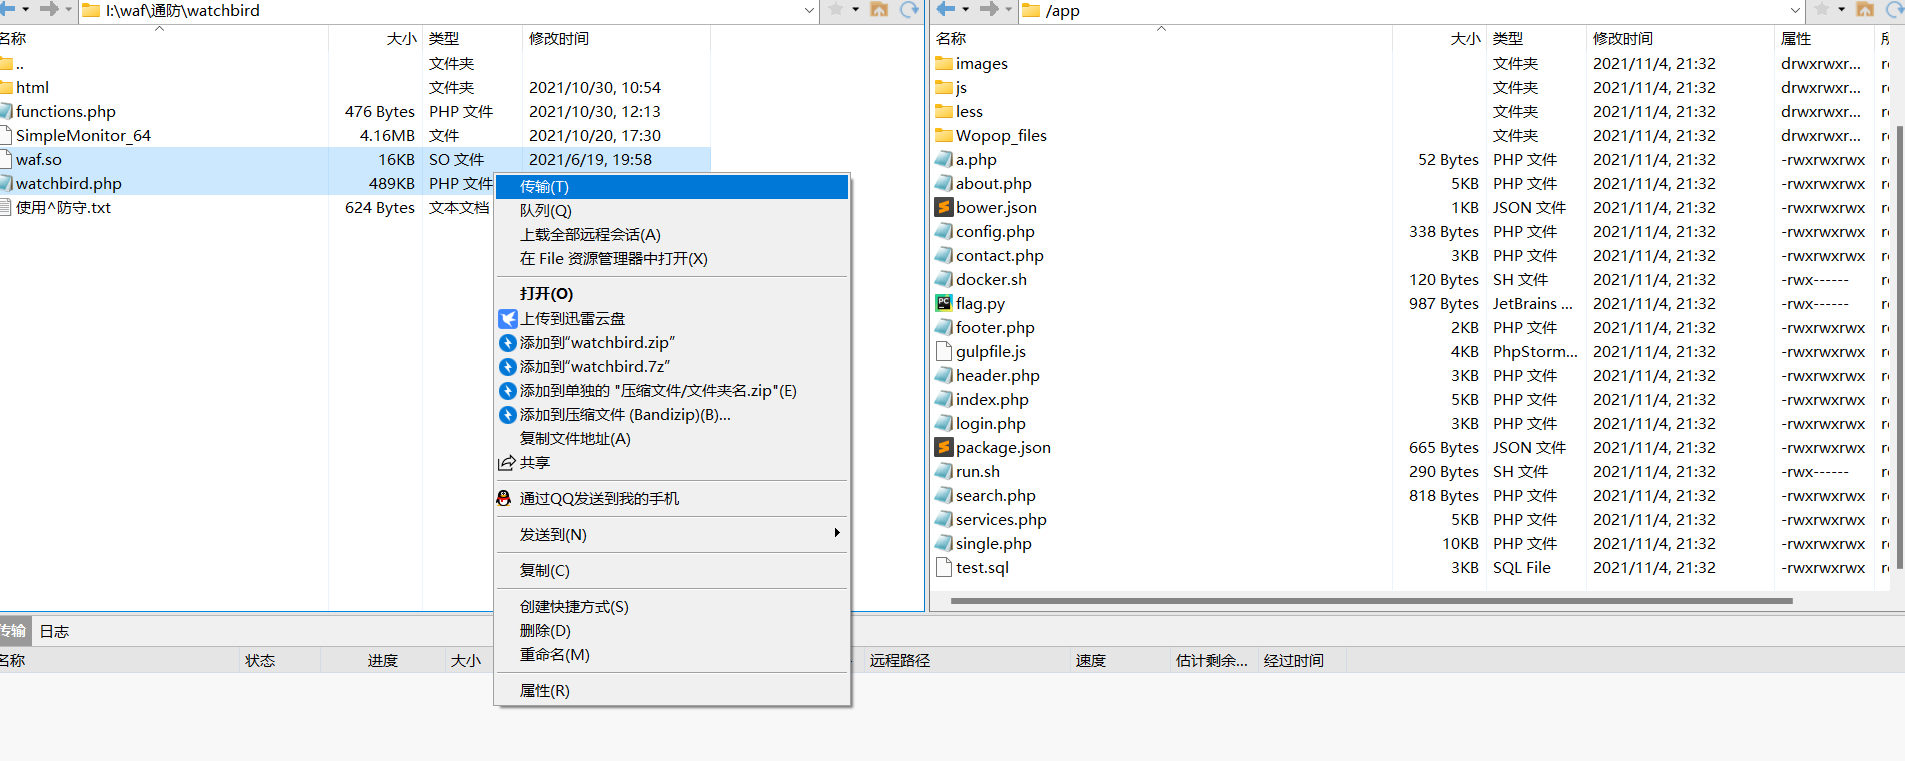Select the bower.json file icon
Screen dimensions: 1905x761
tap(944, 207)
